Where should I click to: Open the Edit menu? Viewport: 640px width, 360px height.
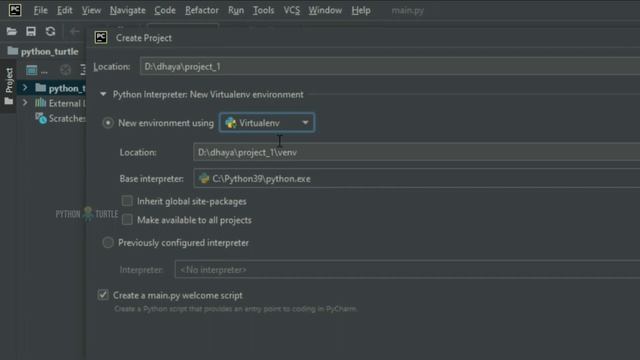64,10
